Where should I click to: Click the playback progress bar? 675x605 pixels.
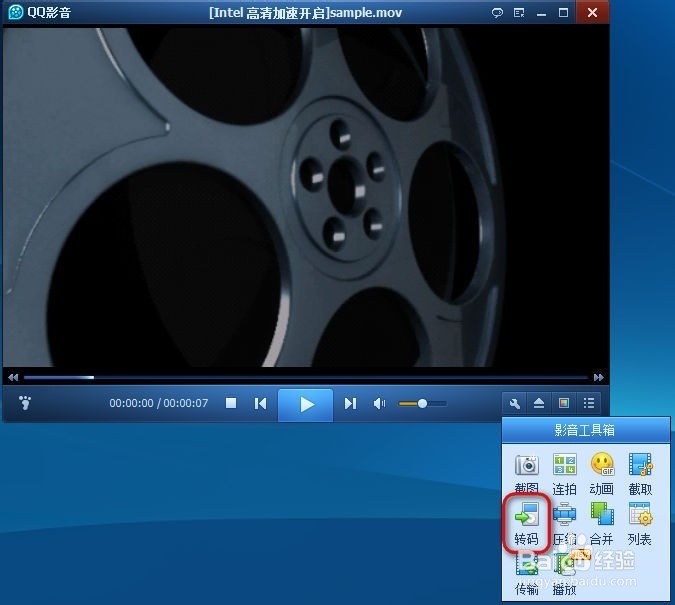coord(306,378)
